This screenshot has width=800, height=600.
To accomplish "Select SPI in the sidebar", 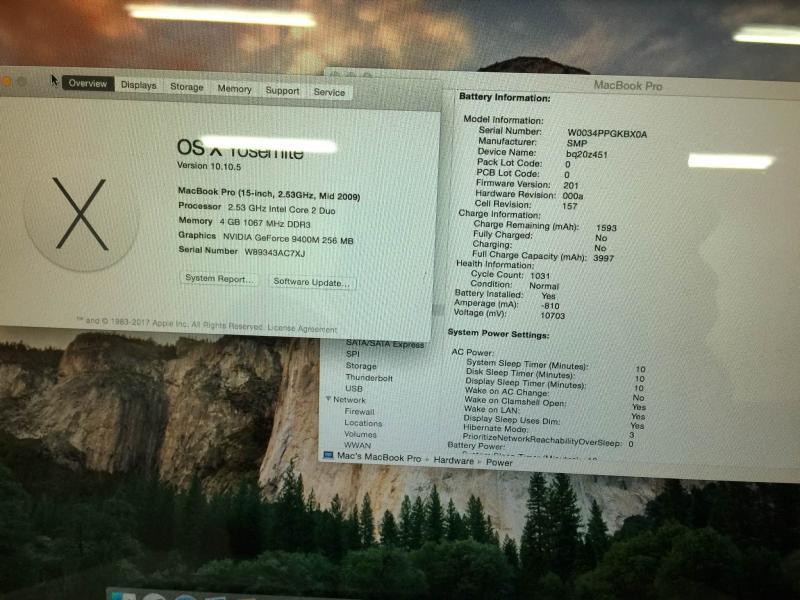I will point(353,354).
